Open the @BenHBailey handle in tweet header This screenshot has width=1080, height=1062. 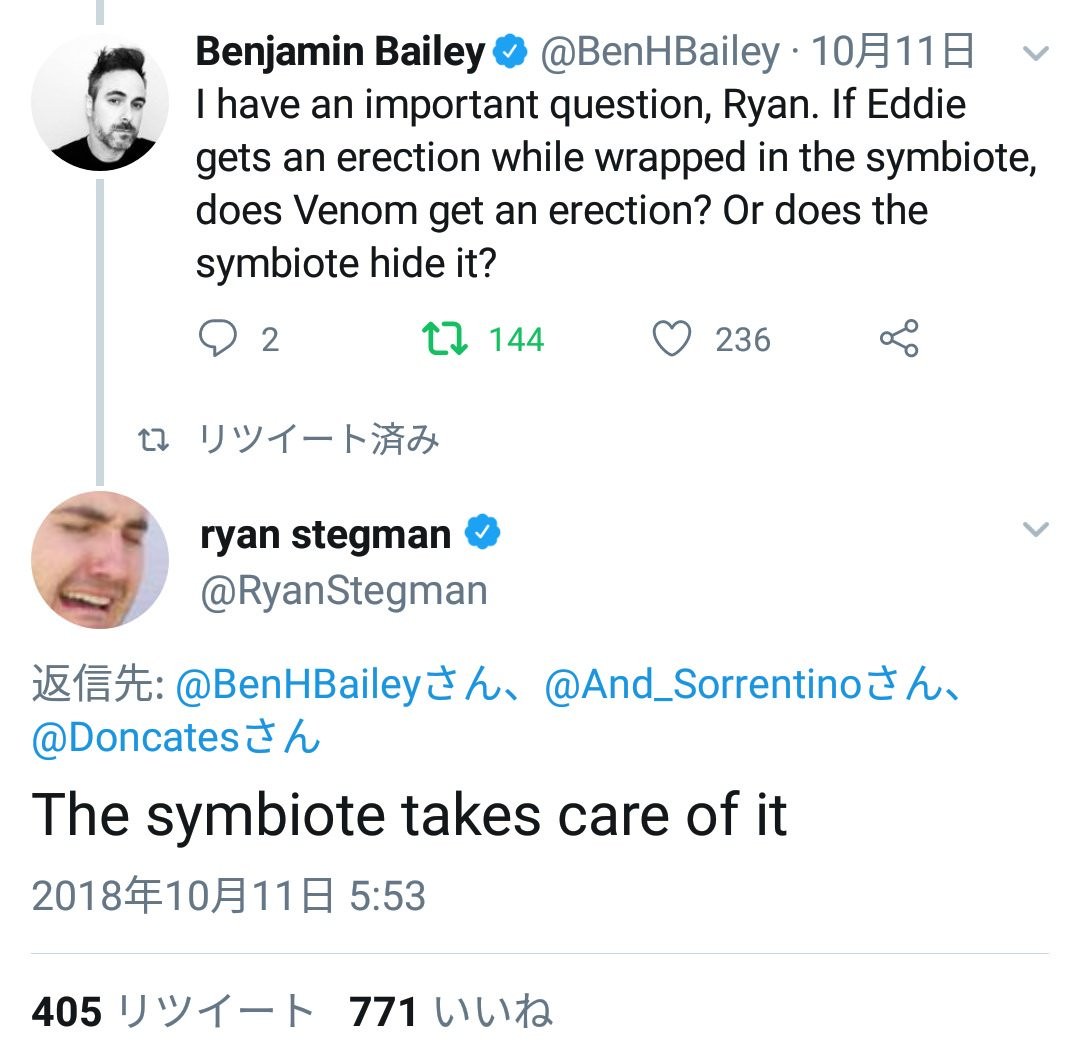(659, 53)
